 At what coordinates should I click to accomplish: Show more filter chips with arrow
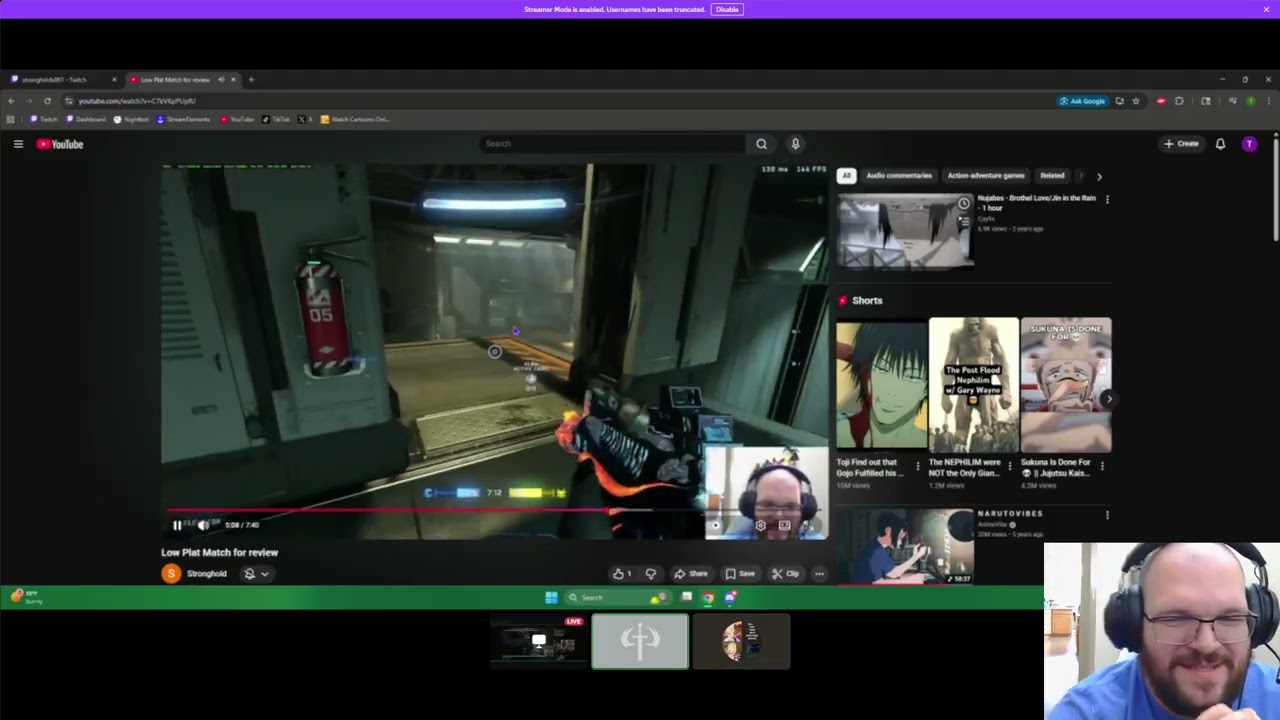coord(1099,176)
